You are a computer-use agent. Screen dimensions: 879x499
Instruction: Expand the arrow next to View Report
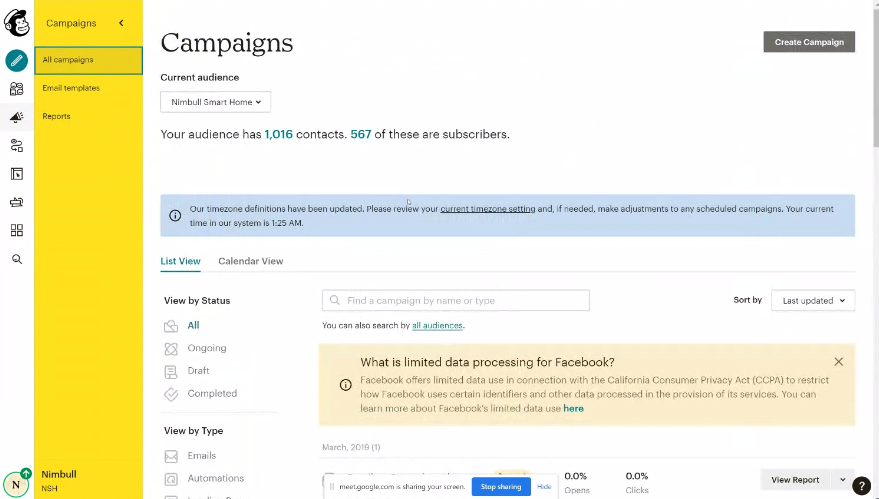(x=843, y=480)
